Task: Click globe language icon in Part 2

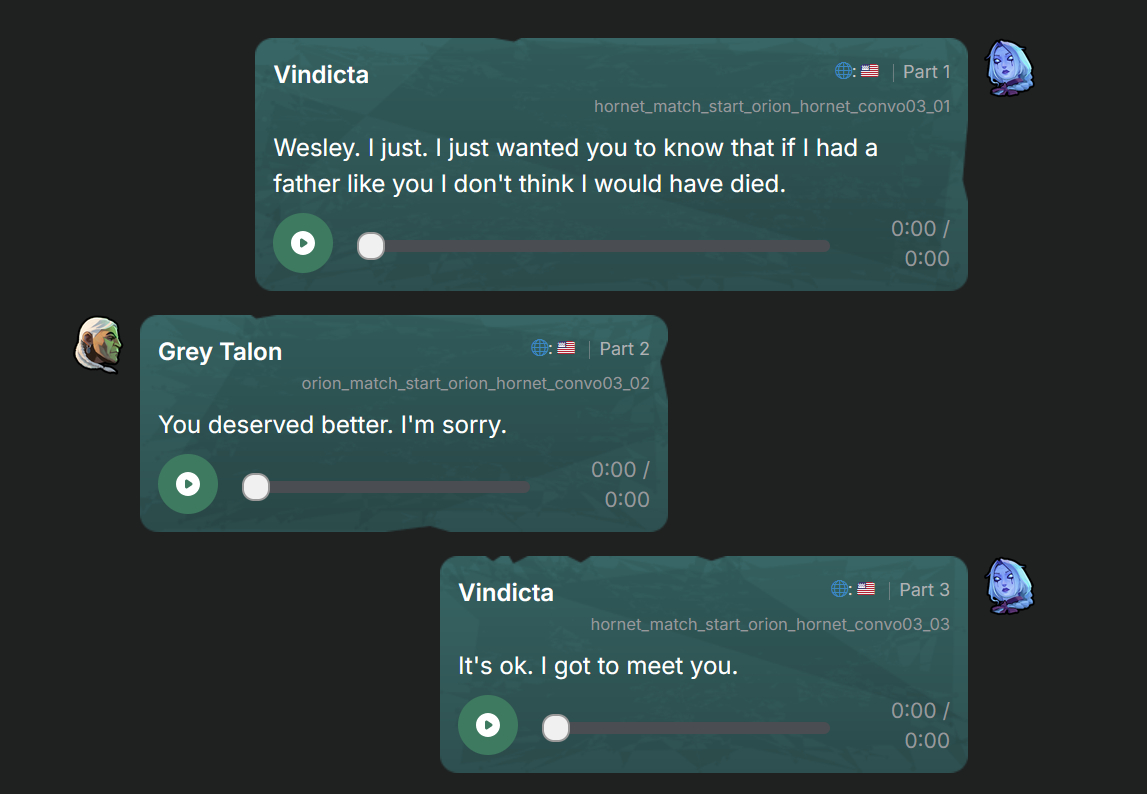Action: [x=540, y=348]
